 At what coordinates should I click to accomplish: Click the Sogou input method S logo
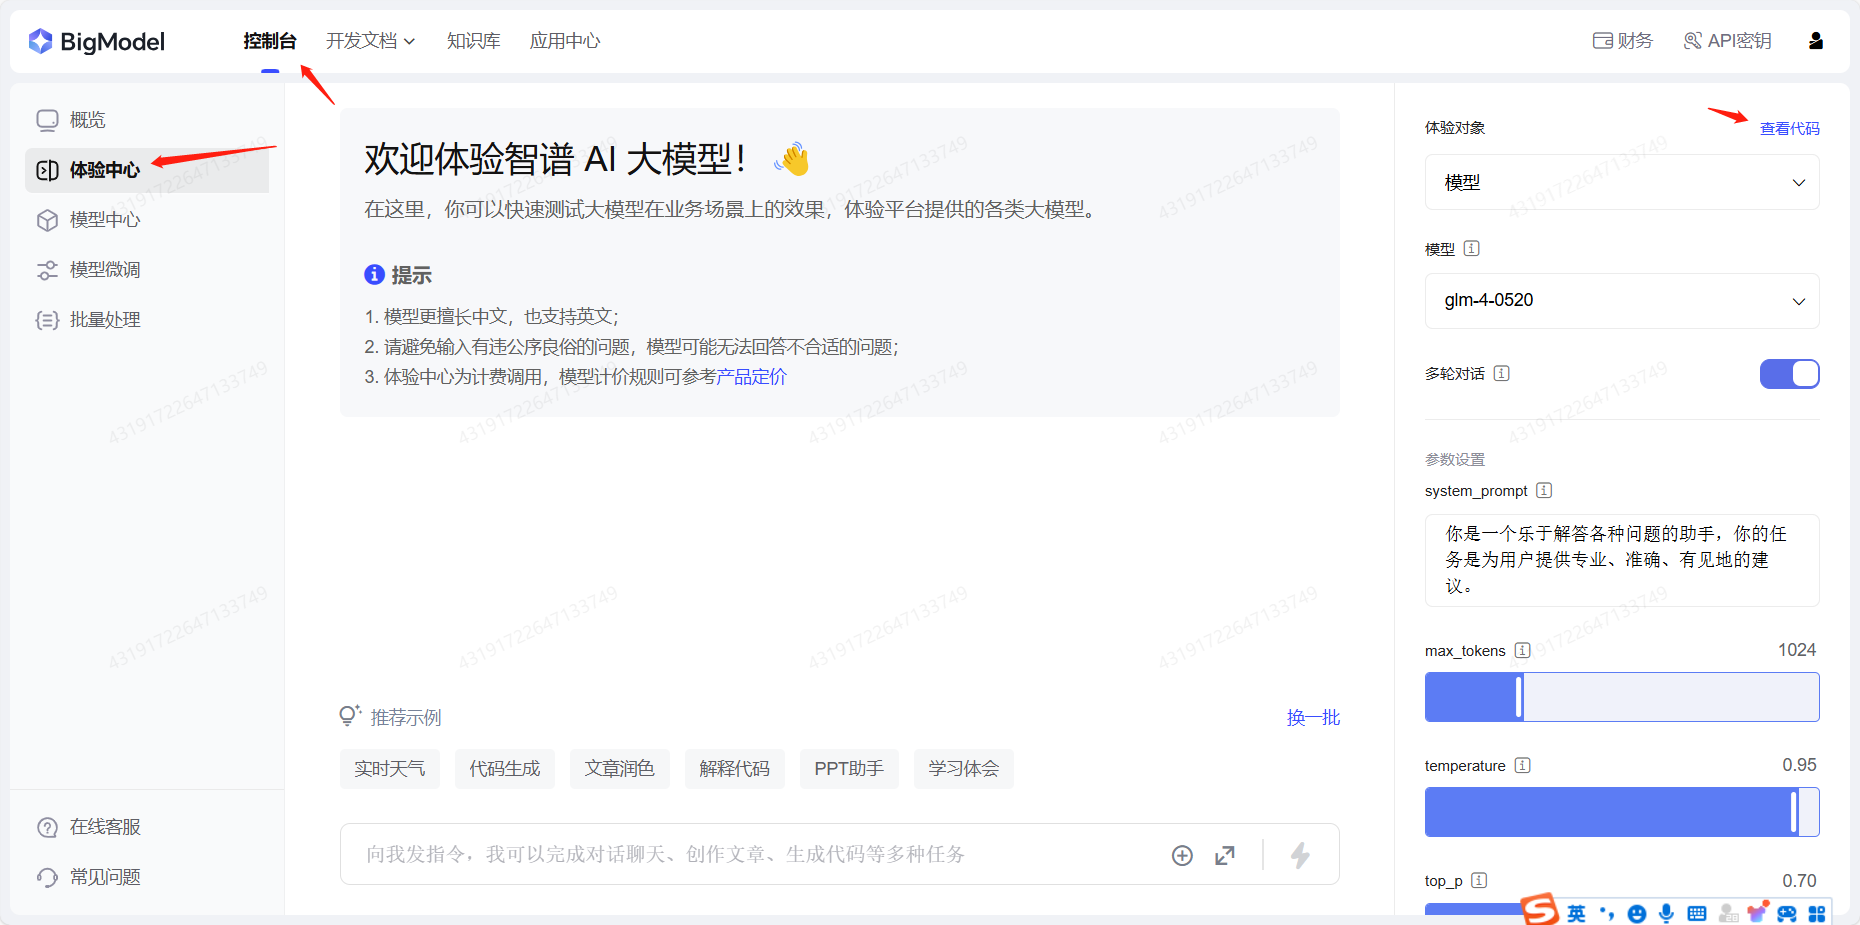click(x=1540, y=909)
